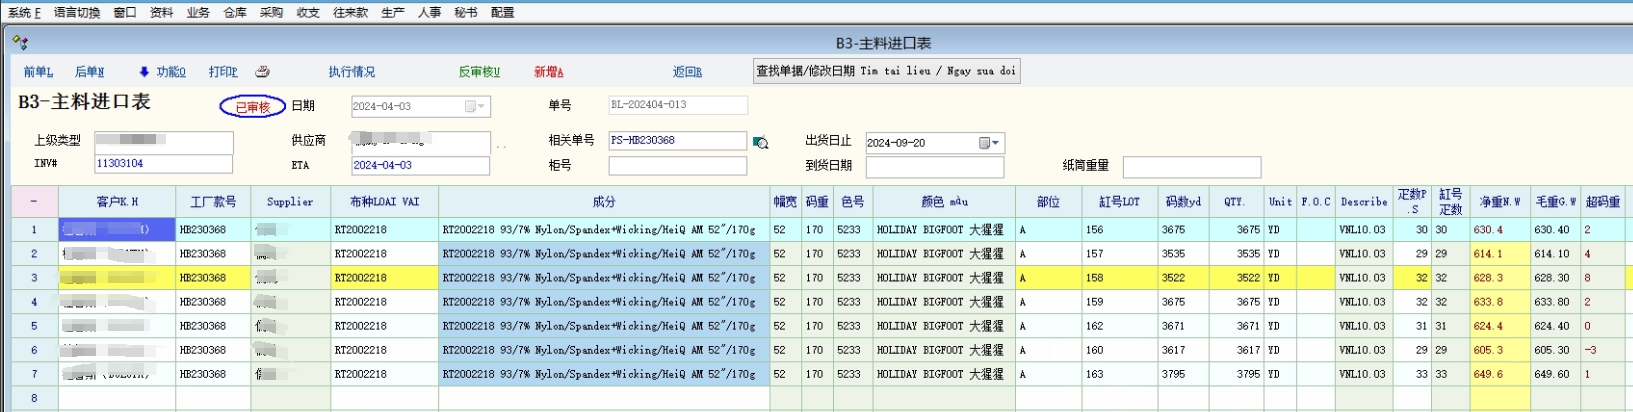Screen dimensions: 1633x412
Task: Click 返回R to return
Action: coord(687,72)
